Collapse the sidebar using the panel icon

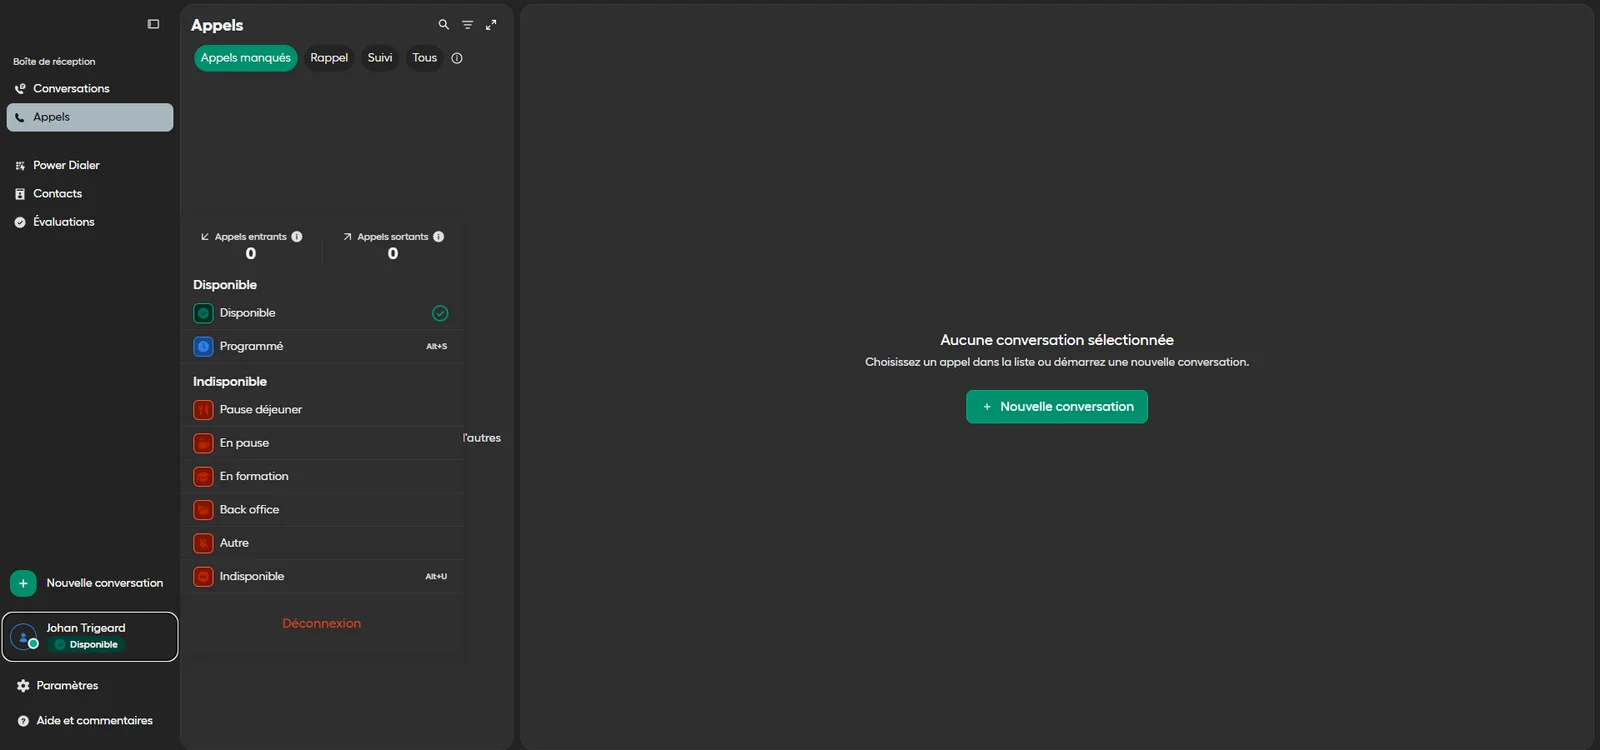click(x=153, y=24)
